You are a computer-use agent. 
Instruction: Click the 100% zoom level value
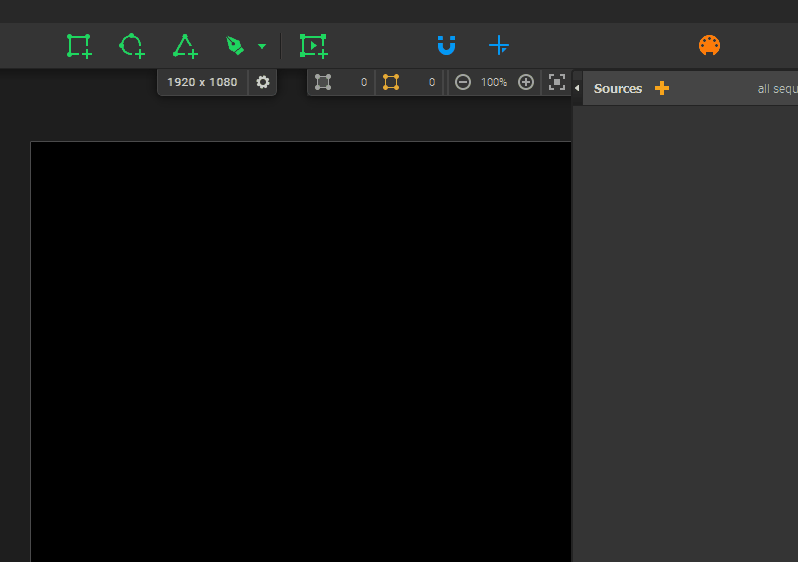tap(494, 82)
